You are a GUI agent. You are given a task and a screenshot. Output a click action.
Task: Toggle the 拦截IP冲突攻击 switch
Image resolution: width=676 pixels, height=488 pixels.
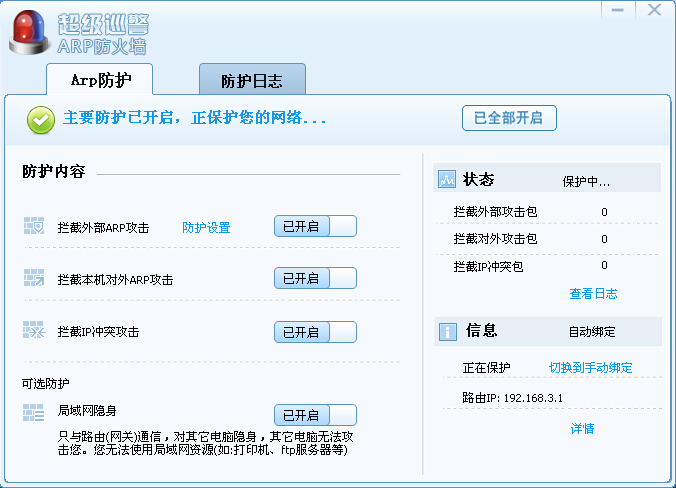point(315,332)
